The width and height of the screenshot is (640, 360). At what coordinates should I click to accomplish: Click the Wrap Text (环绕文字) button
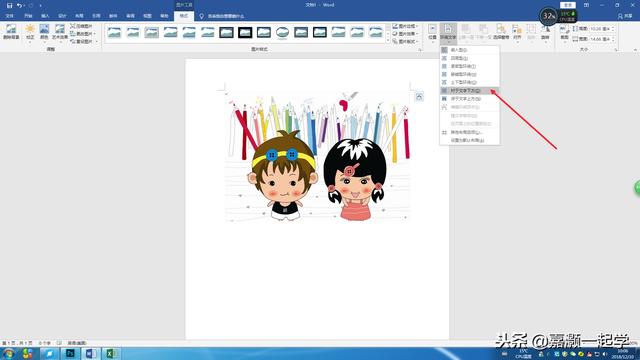point(448,33)
